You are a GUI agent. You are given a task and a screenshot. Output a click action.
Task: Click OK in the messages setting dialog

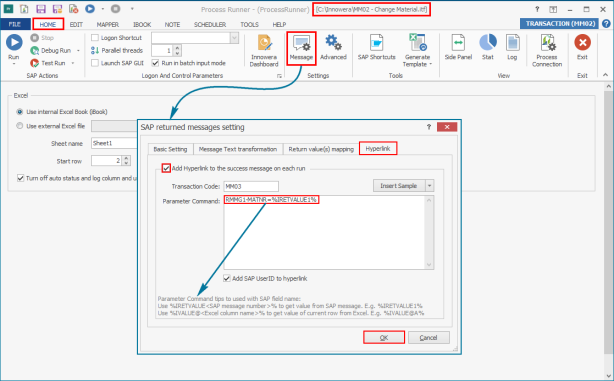pyautogui.click(x=384, y=338)
